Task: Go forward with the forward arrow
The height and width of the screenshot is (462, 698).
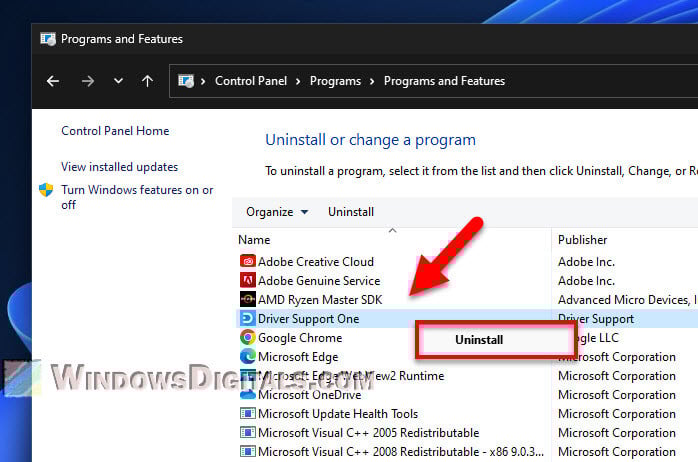Action: (88, 81)
